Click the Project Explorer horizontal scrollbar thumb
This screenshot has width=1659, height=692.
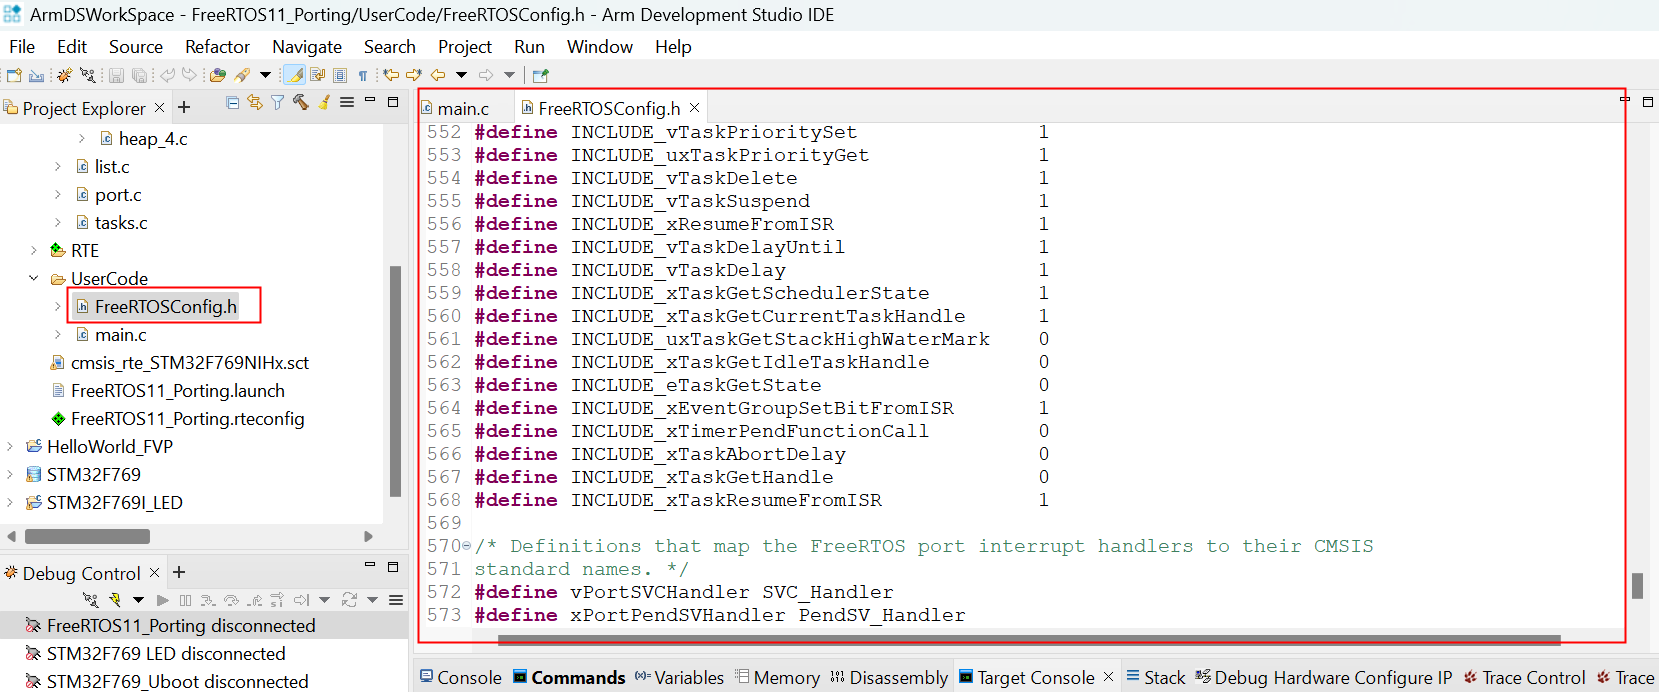pyautogui.click(x=87, y=537)
